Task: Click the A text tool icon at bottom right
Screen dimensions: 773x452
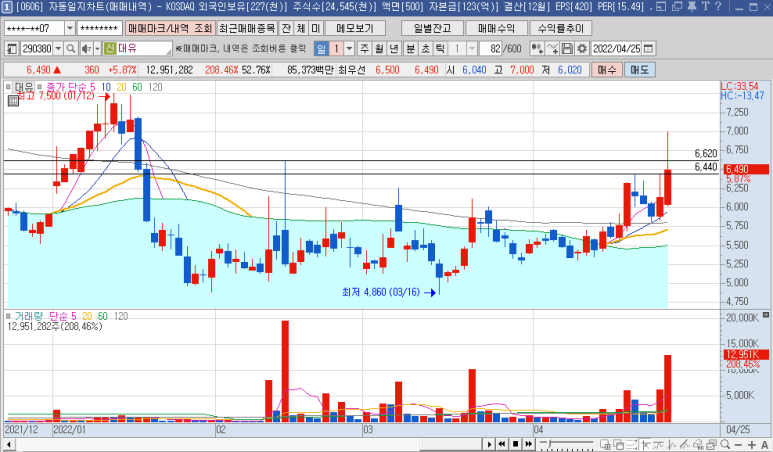Action: (x=765, y=444)
